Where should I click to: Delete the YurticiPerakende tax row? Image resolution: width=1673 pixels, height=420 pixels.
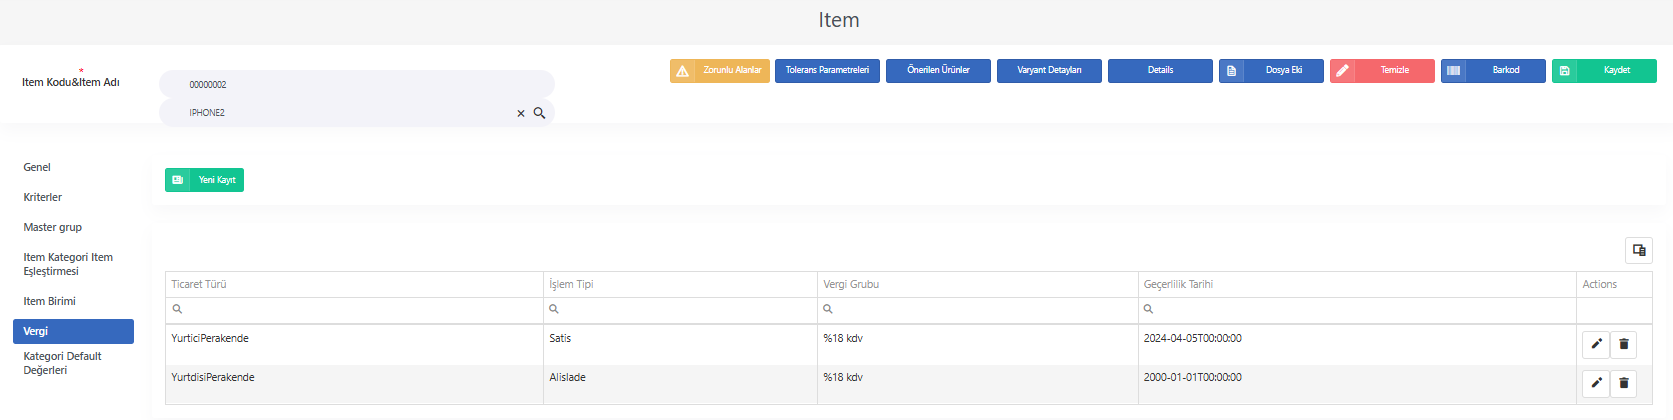(1624, 344)
